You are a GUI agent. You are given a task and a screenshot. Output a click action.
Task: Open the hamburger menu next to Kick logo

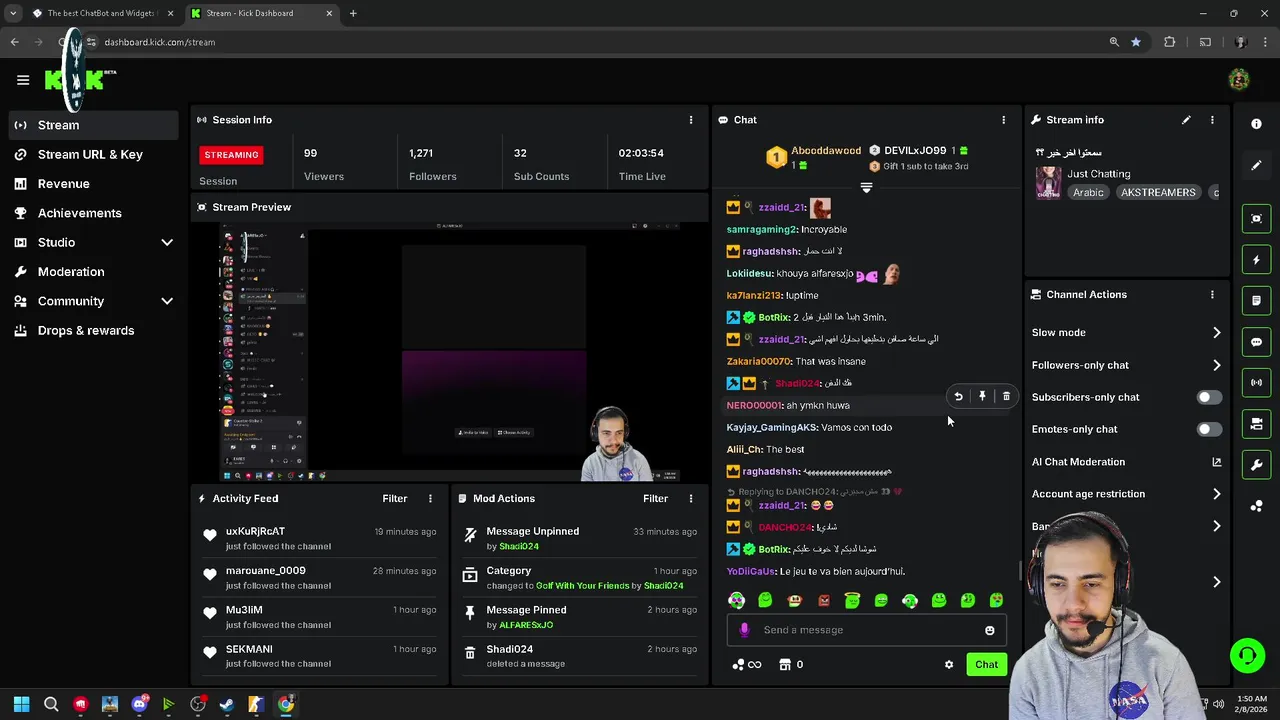(23, 80)
